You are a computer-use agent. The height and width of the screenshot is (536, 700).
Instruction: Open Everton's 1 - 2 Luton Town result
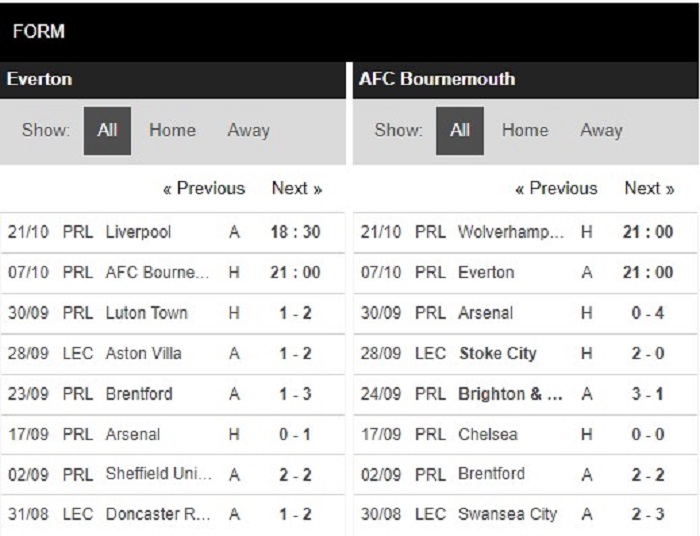[172, 313]
